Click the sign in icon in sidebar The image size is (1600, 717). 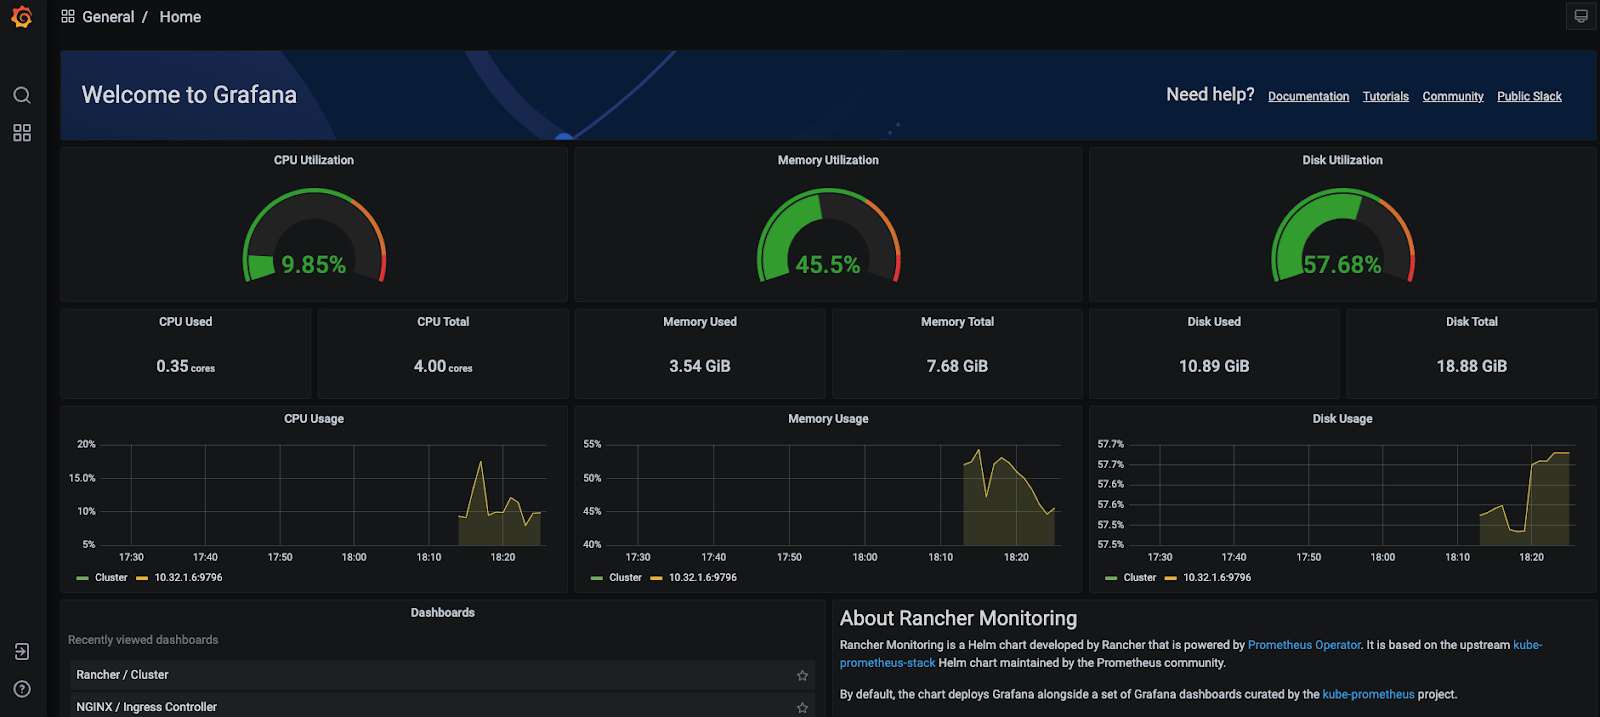click(x=22, y=652)
